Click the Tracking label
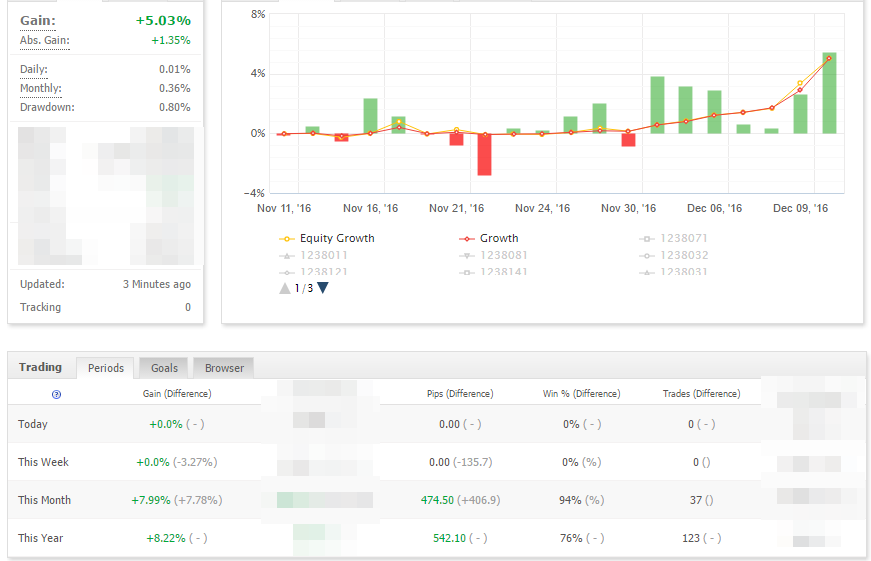Viewport: 871px width, 561px height. point(41,307)
